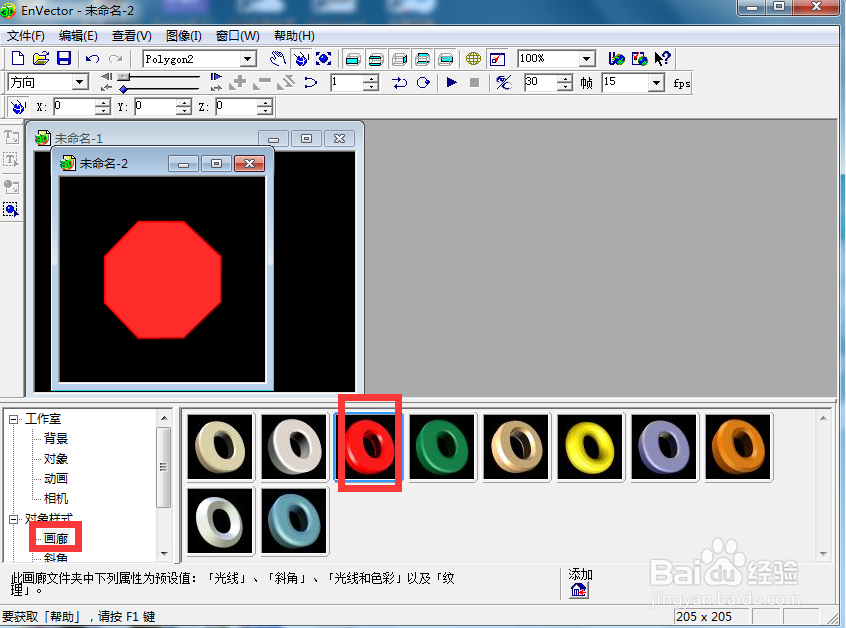The image size is (846, 628).
Task: Click the reverse keyframes icon
Action: pos(286,83)
